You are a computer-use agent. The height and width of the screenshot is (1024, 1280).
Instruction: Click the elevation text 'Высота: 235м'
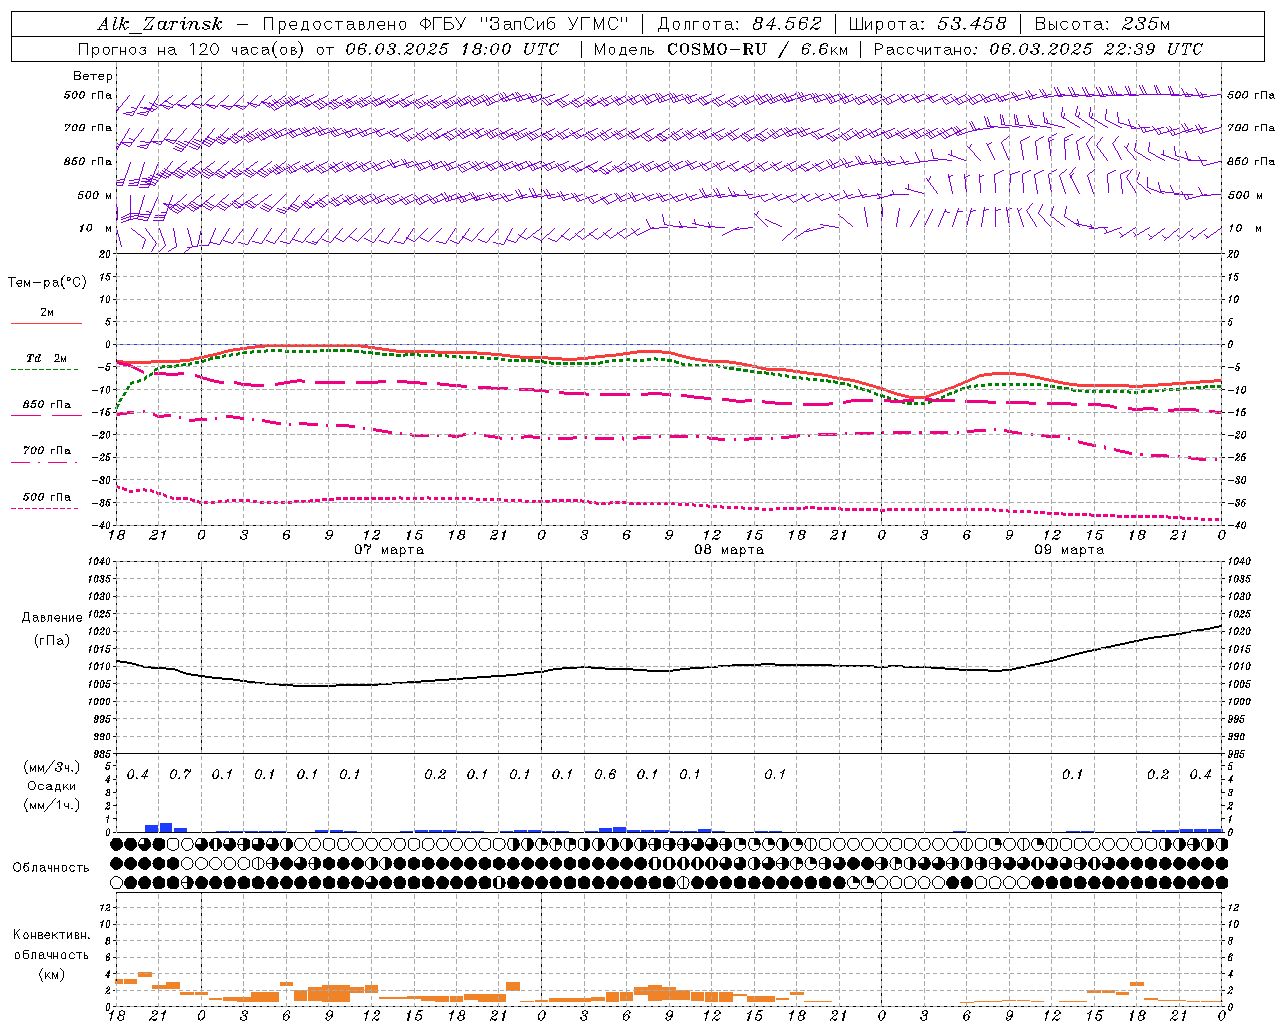[x=1100, y=24]
